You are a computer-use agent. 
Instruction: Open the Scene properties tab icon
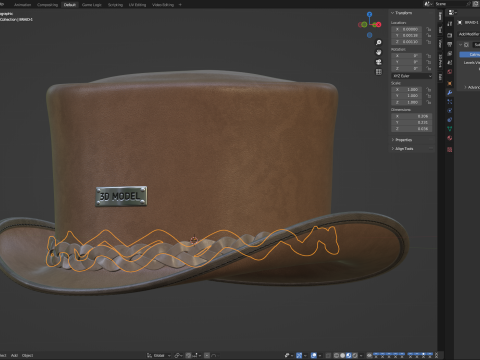[450, 62]
